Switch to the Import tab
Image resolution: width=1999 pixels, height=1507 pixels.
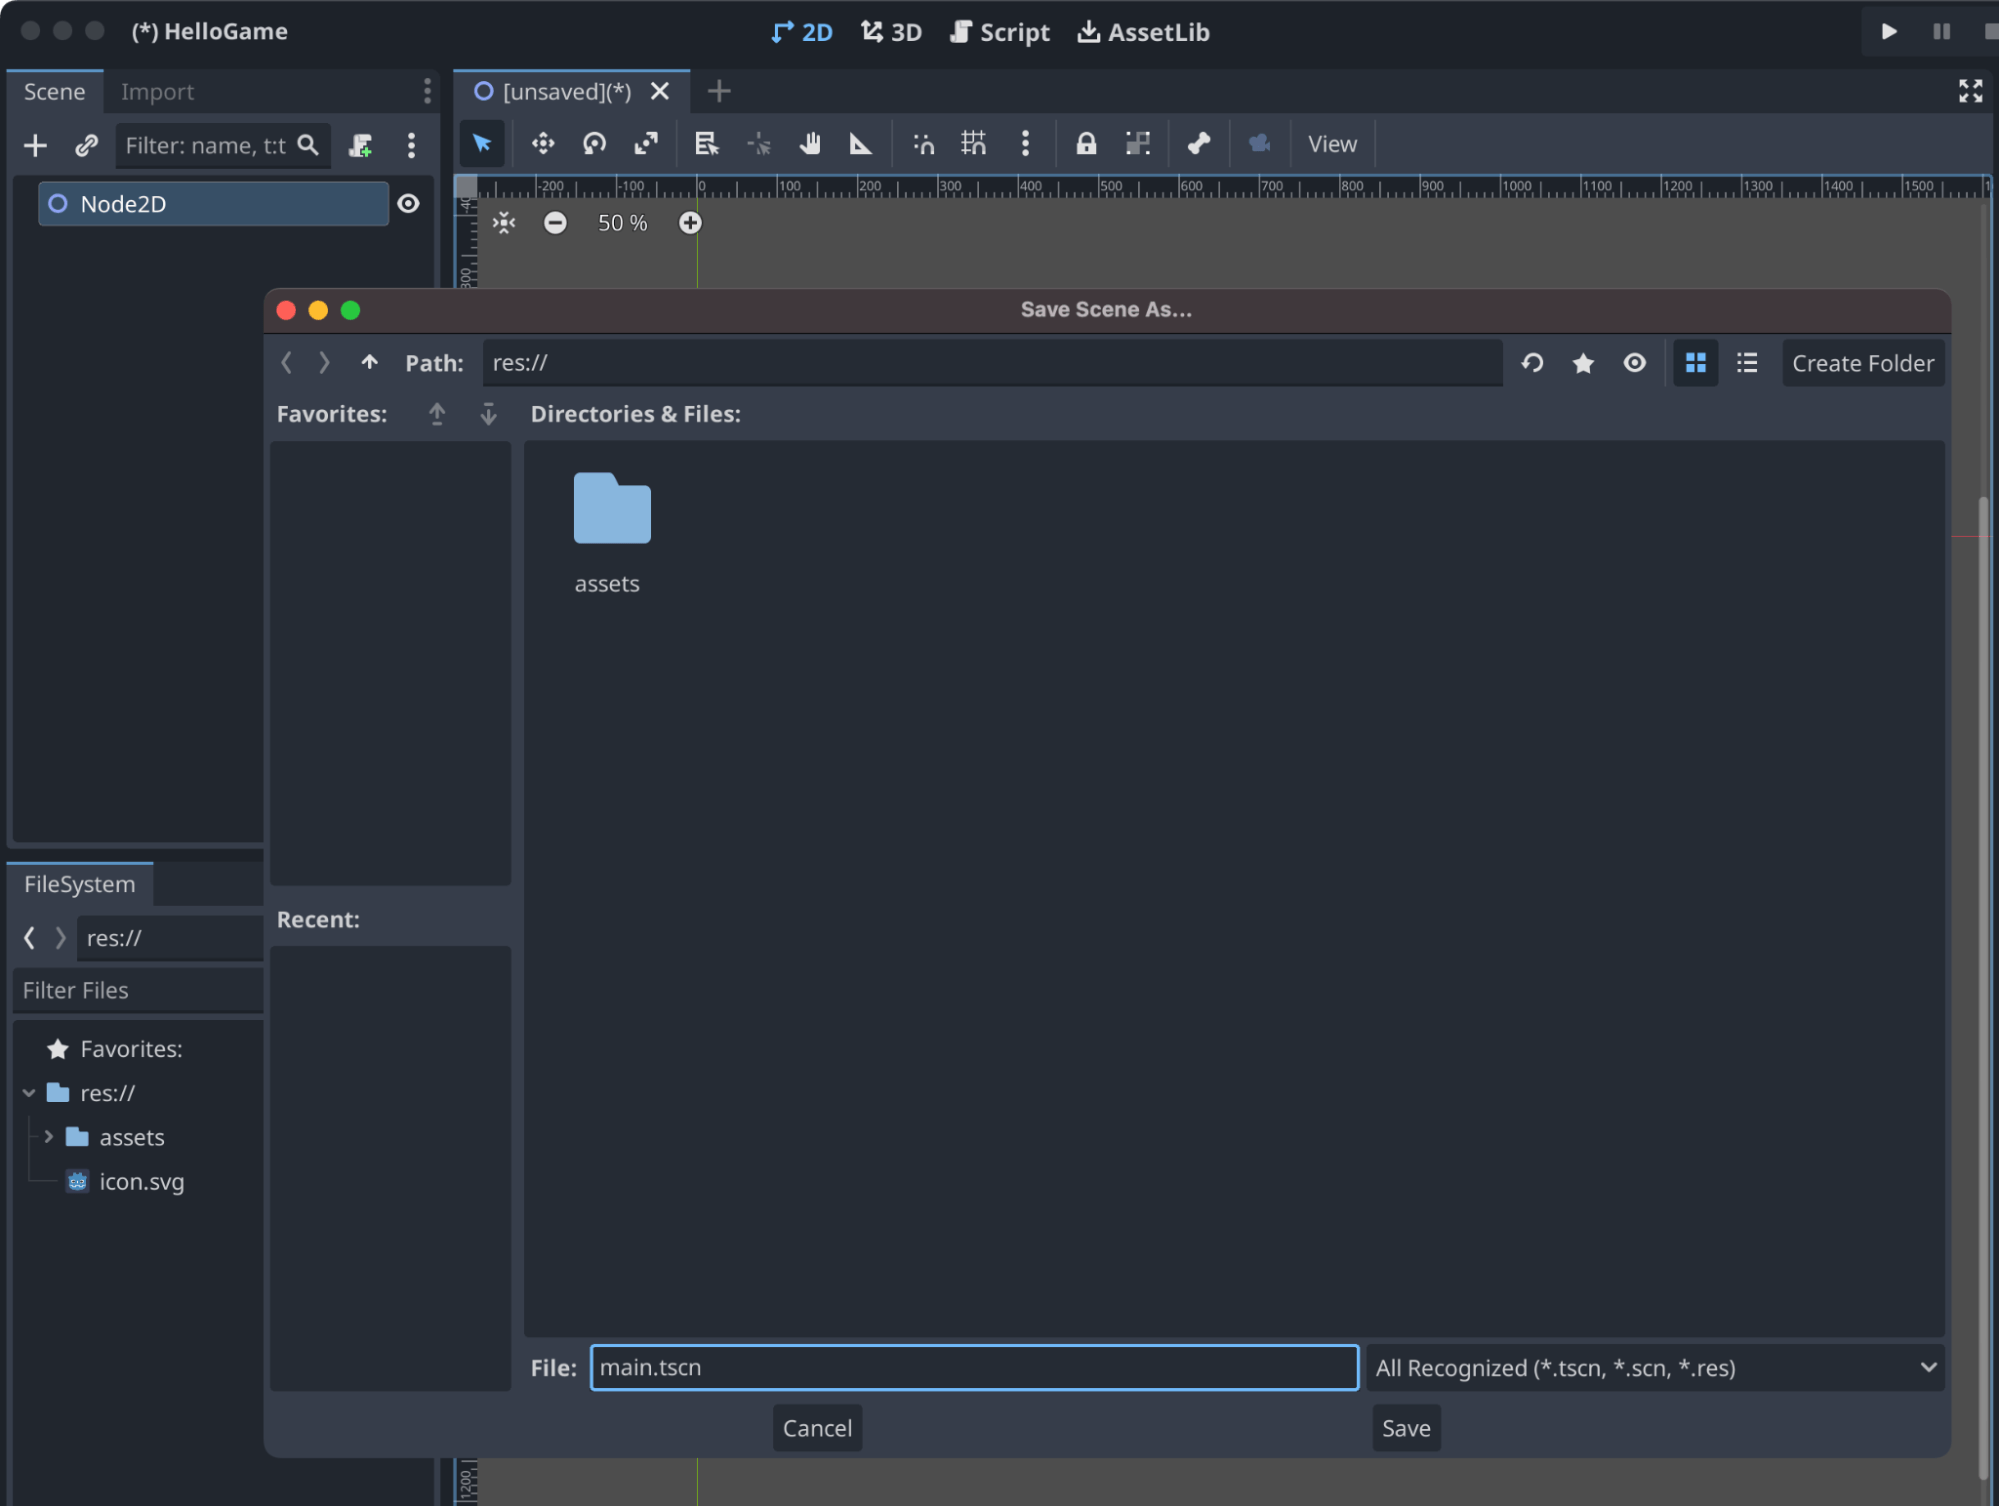point(157,91)
